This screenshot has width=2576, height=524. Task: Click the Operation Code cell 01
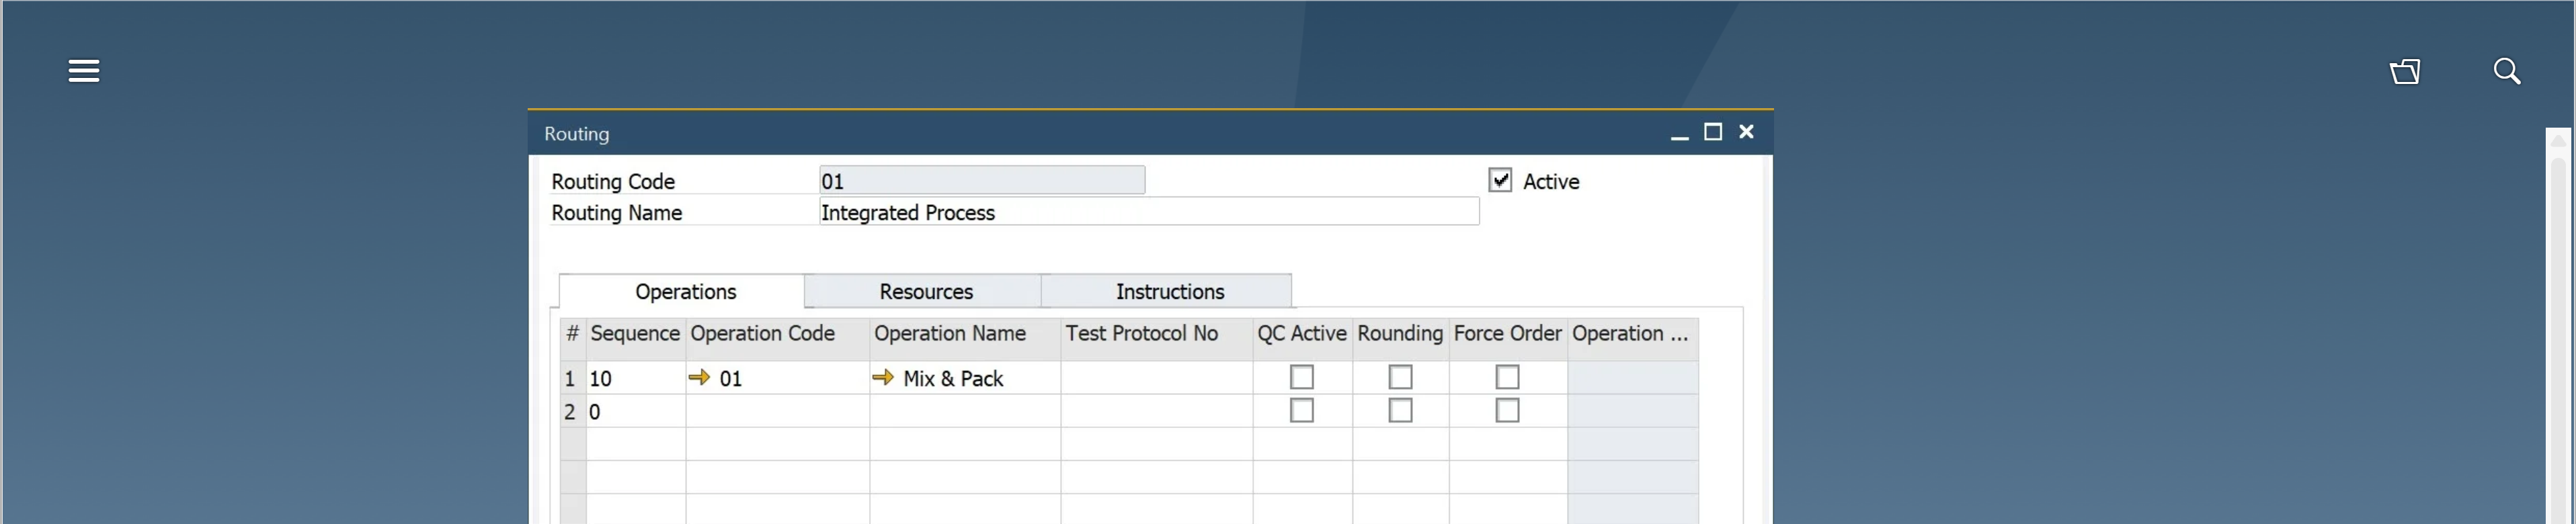[778, 378]
